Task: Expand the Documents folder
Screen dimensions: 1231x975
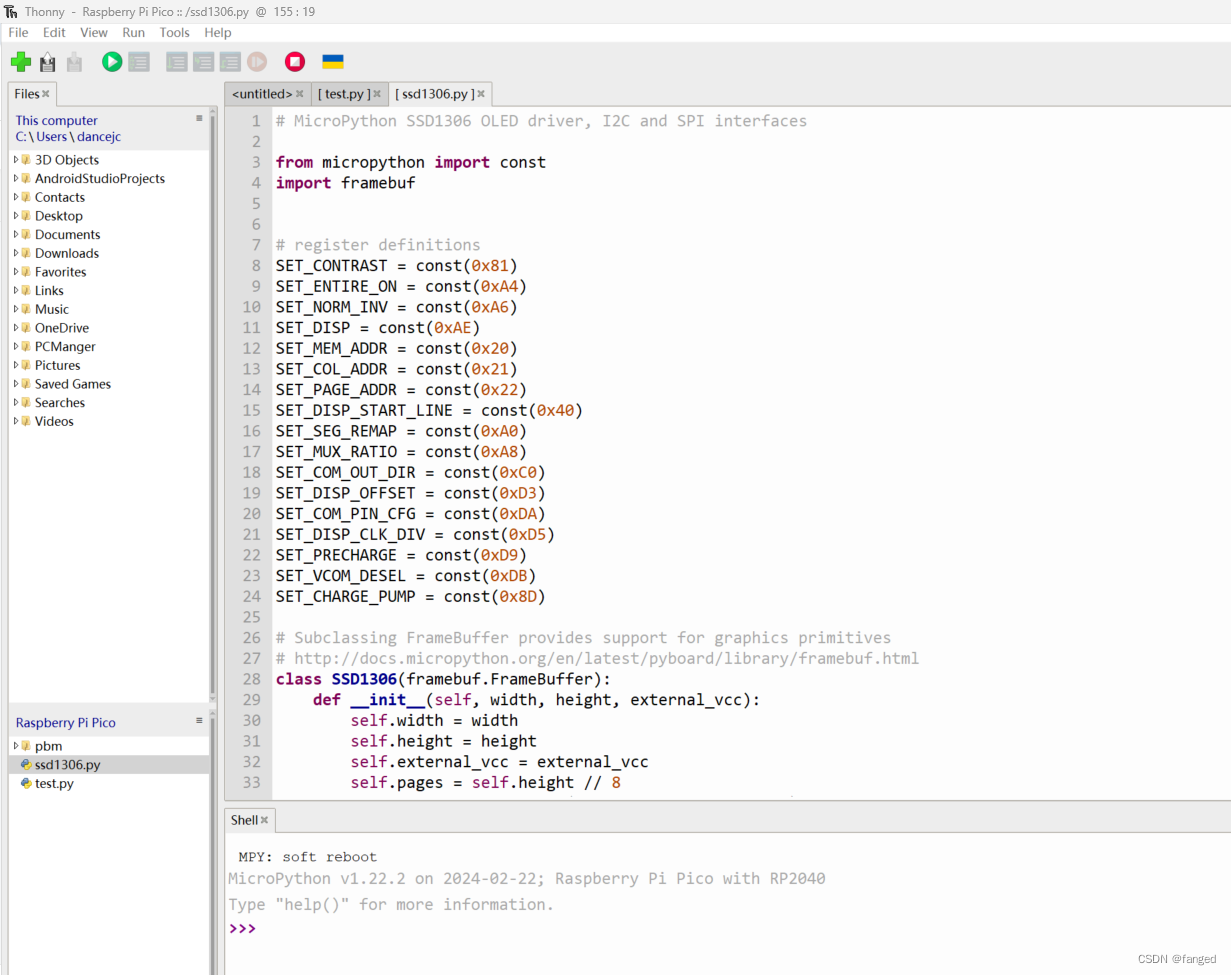Action: point(16,234)
